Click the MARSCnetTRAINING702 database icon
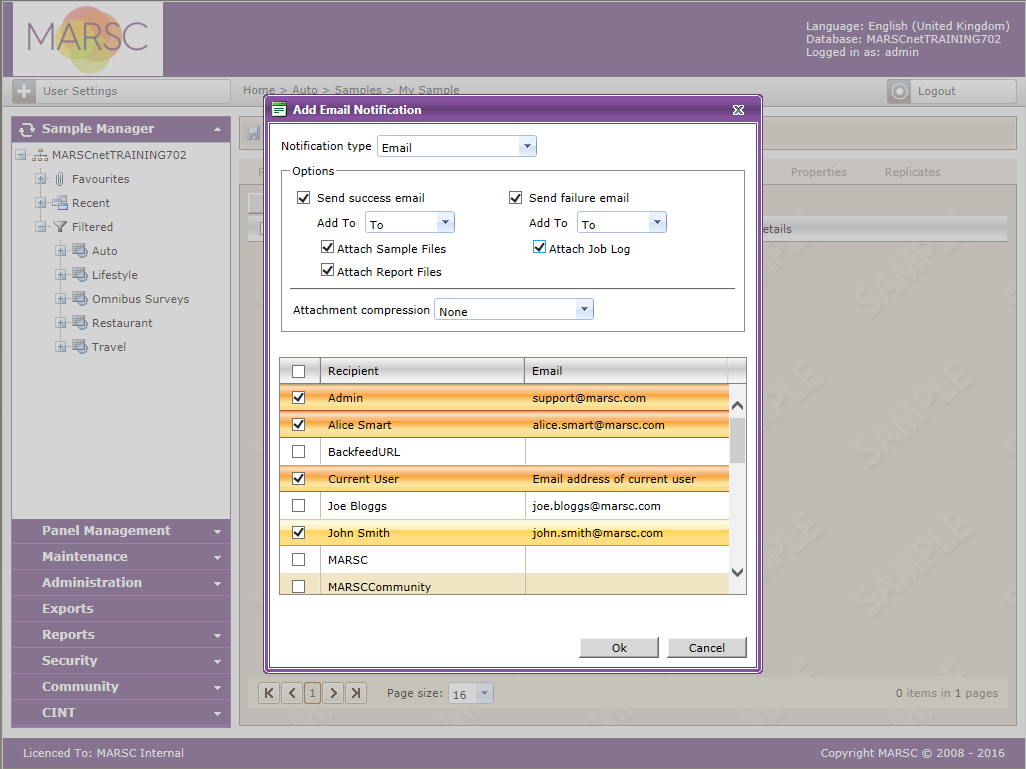This screenshot has width=1026, height=769. click(40, 155)
